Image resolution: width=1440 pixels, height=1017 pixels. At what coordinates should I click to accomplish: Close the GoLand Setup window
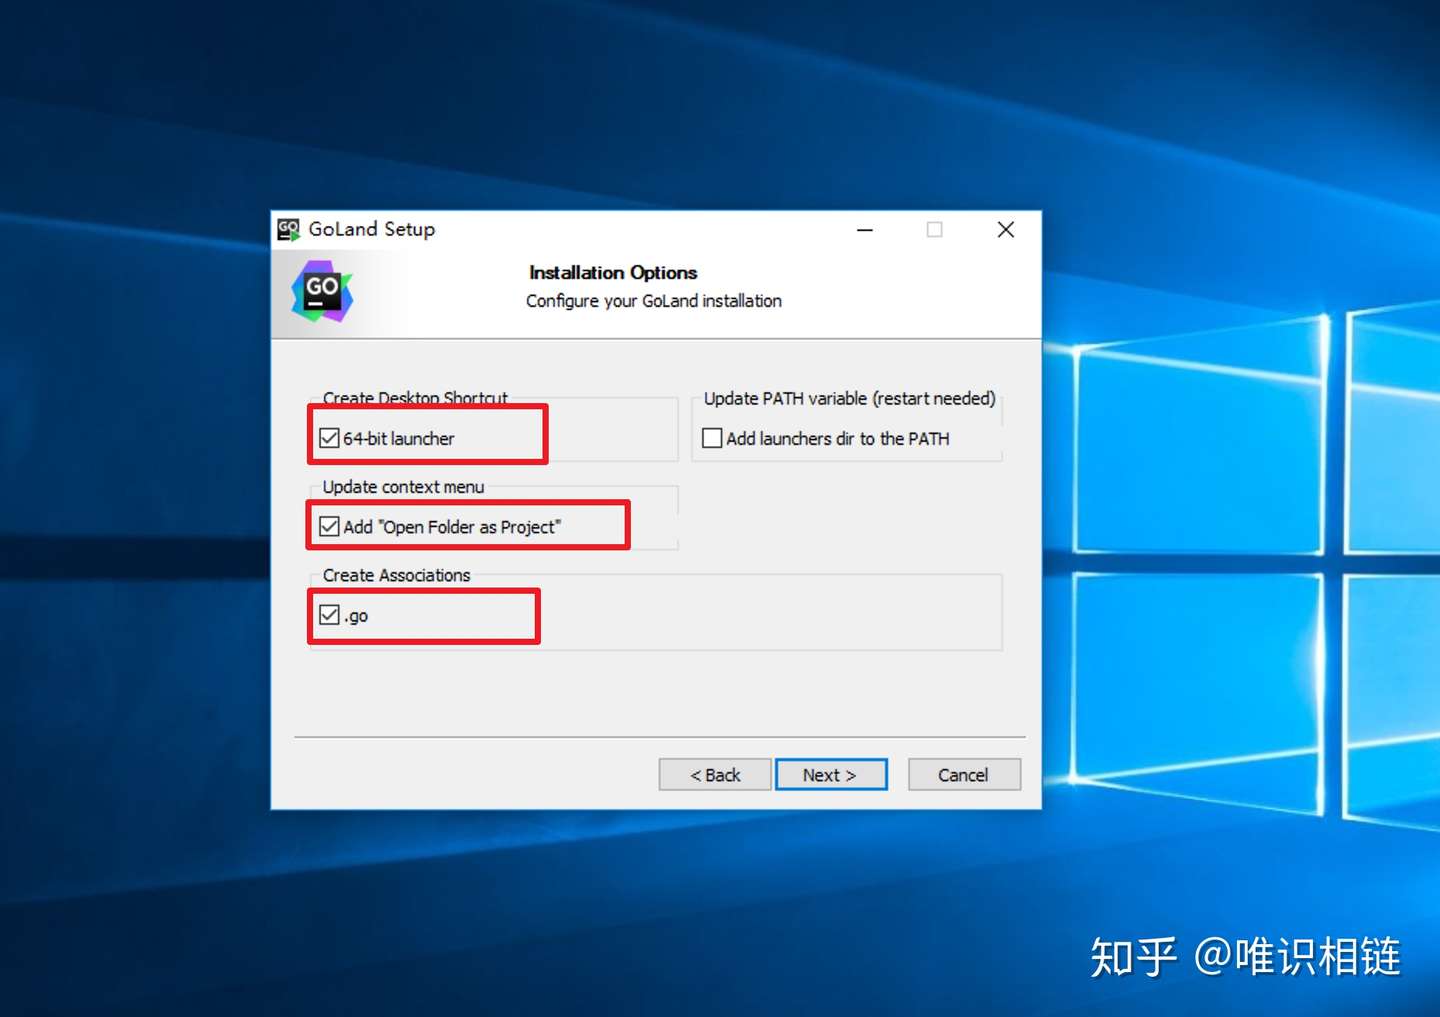pos(1006,230)
